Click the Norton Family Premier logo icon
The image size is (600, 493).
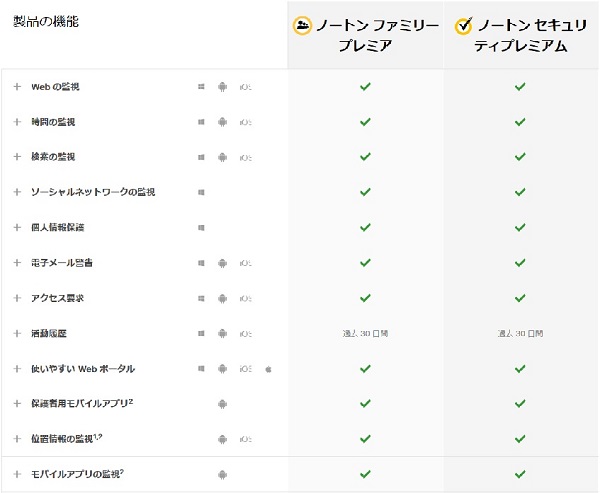(302, 25)
